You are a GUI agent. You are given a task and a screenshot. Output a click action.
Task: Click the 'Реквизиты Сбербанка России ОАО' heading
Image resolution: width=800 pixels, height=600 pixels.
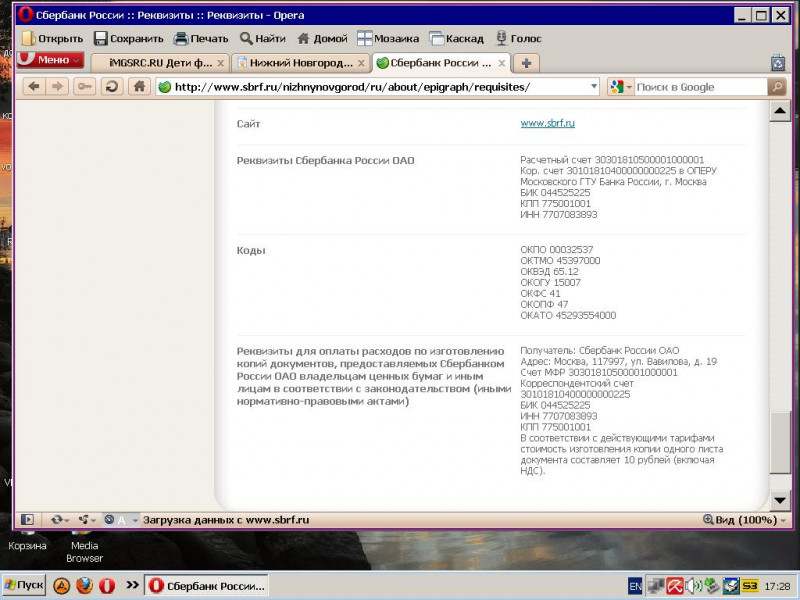click(326, 161)
